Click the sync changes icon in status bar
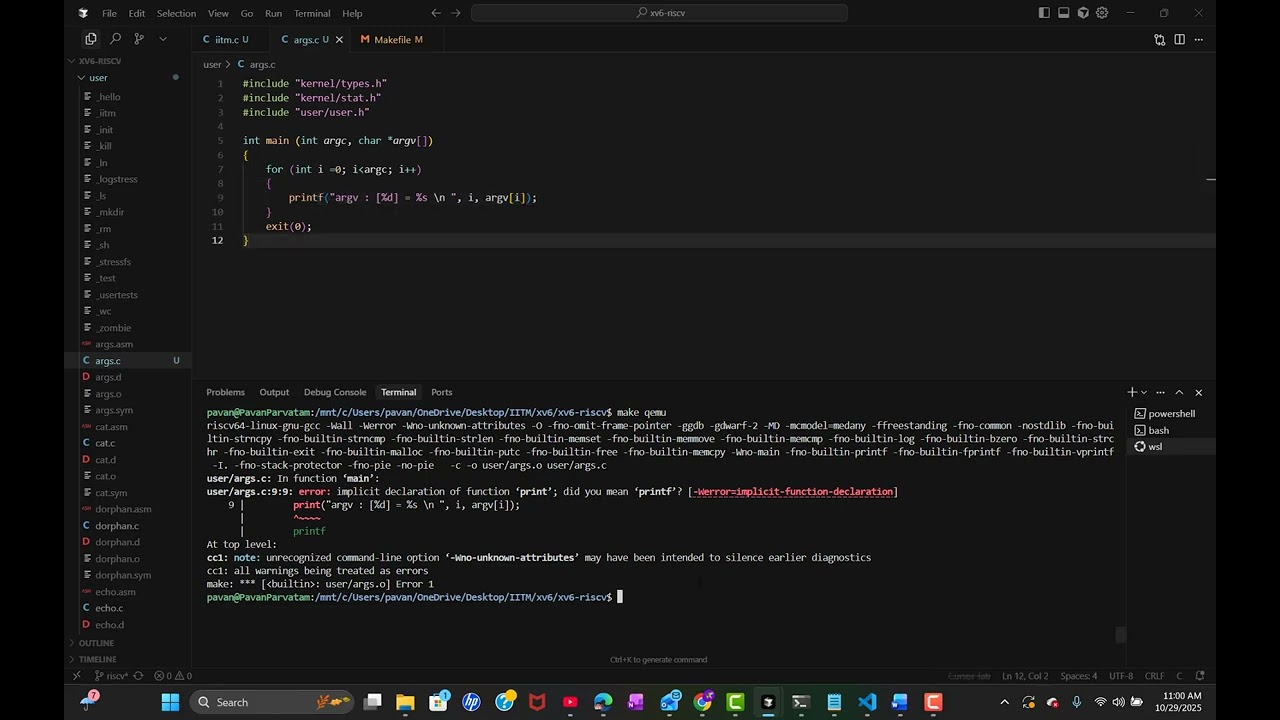The width and height of the screenshot is (1280, 720). click(x=138, y=676)
